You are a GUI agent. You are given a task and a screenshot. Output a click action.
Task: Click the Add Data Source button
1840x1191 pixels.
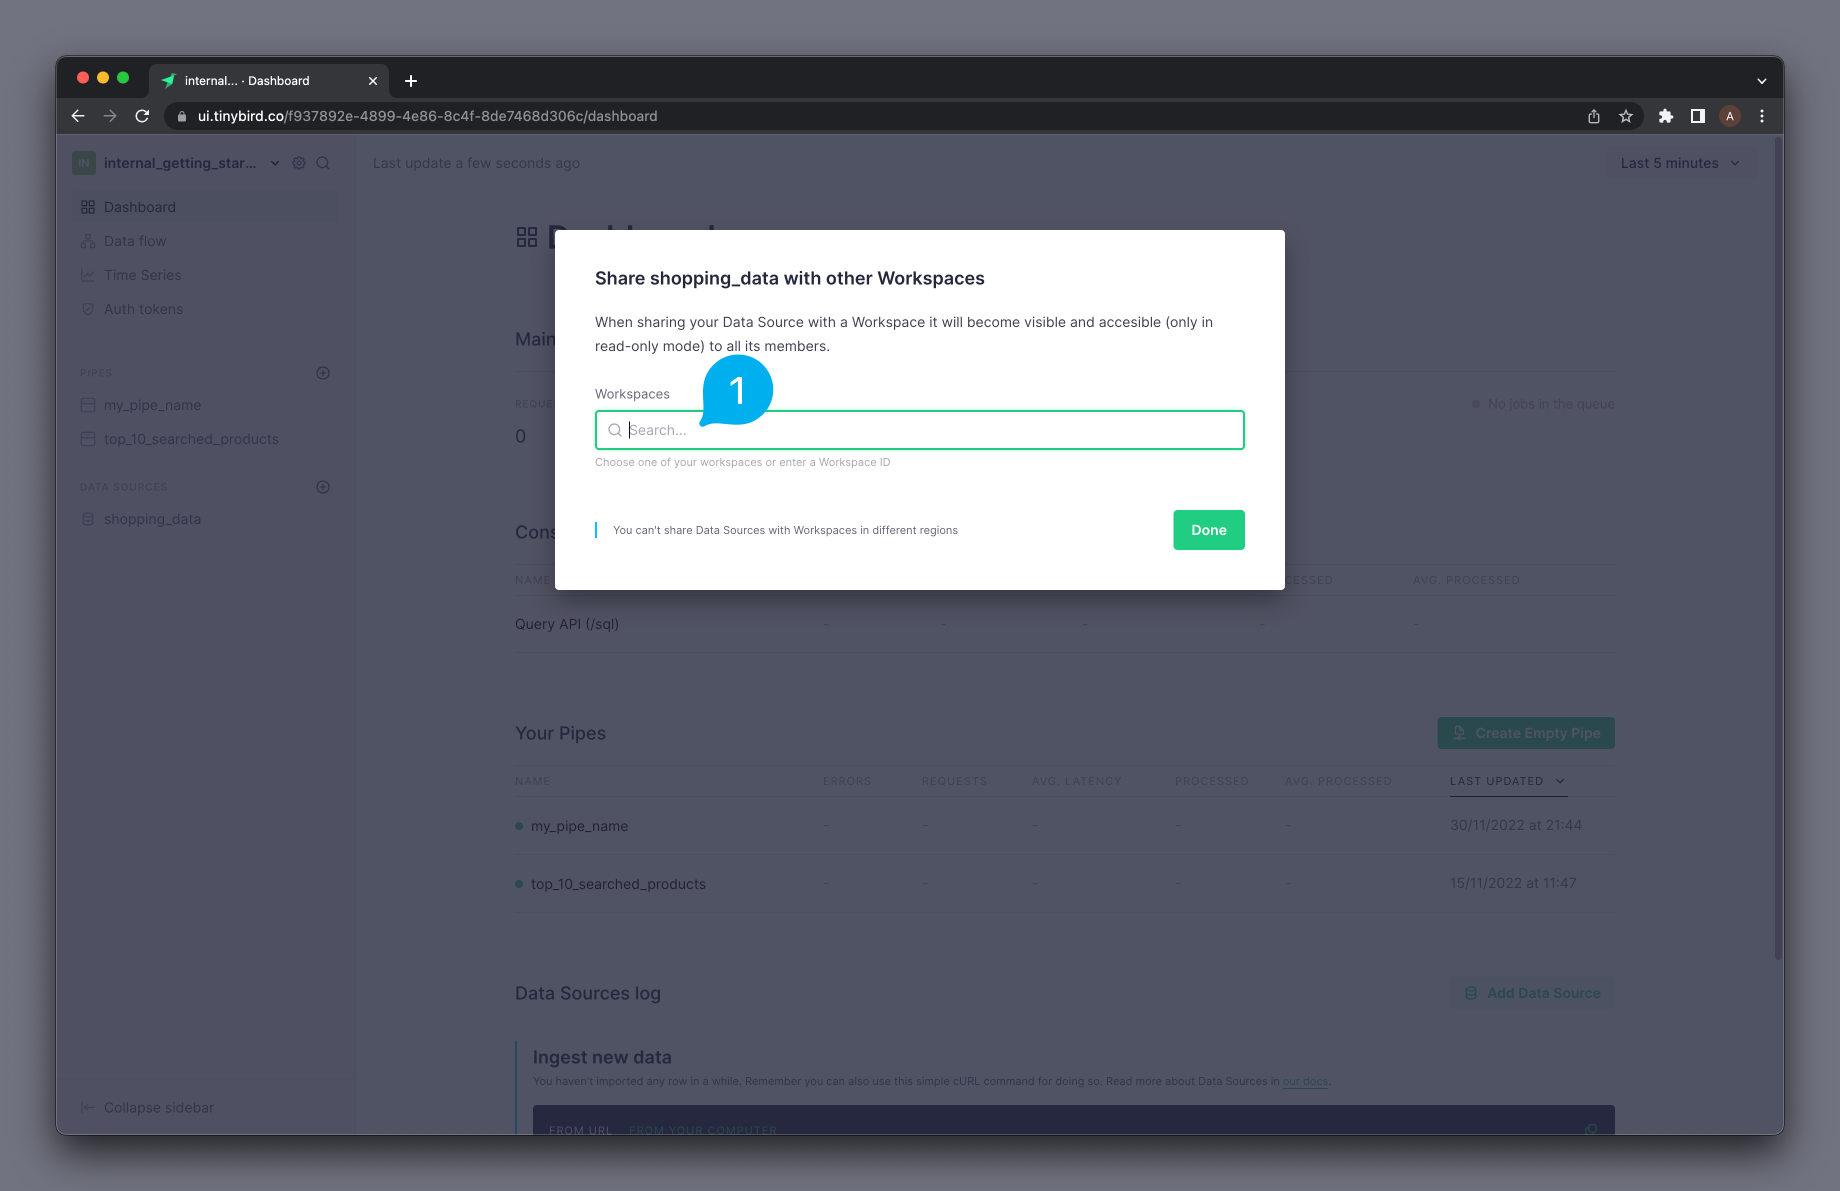(x=1532, y=993)
